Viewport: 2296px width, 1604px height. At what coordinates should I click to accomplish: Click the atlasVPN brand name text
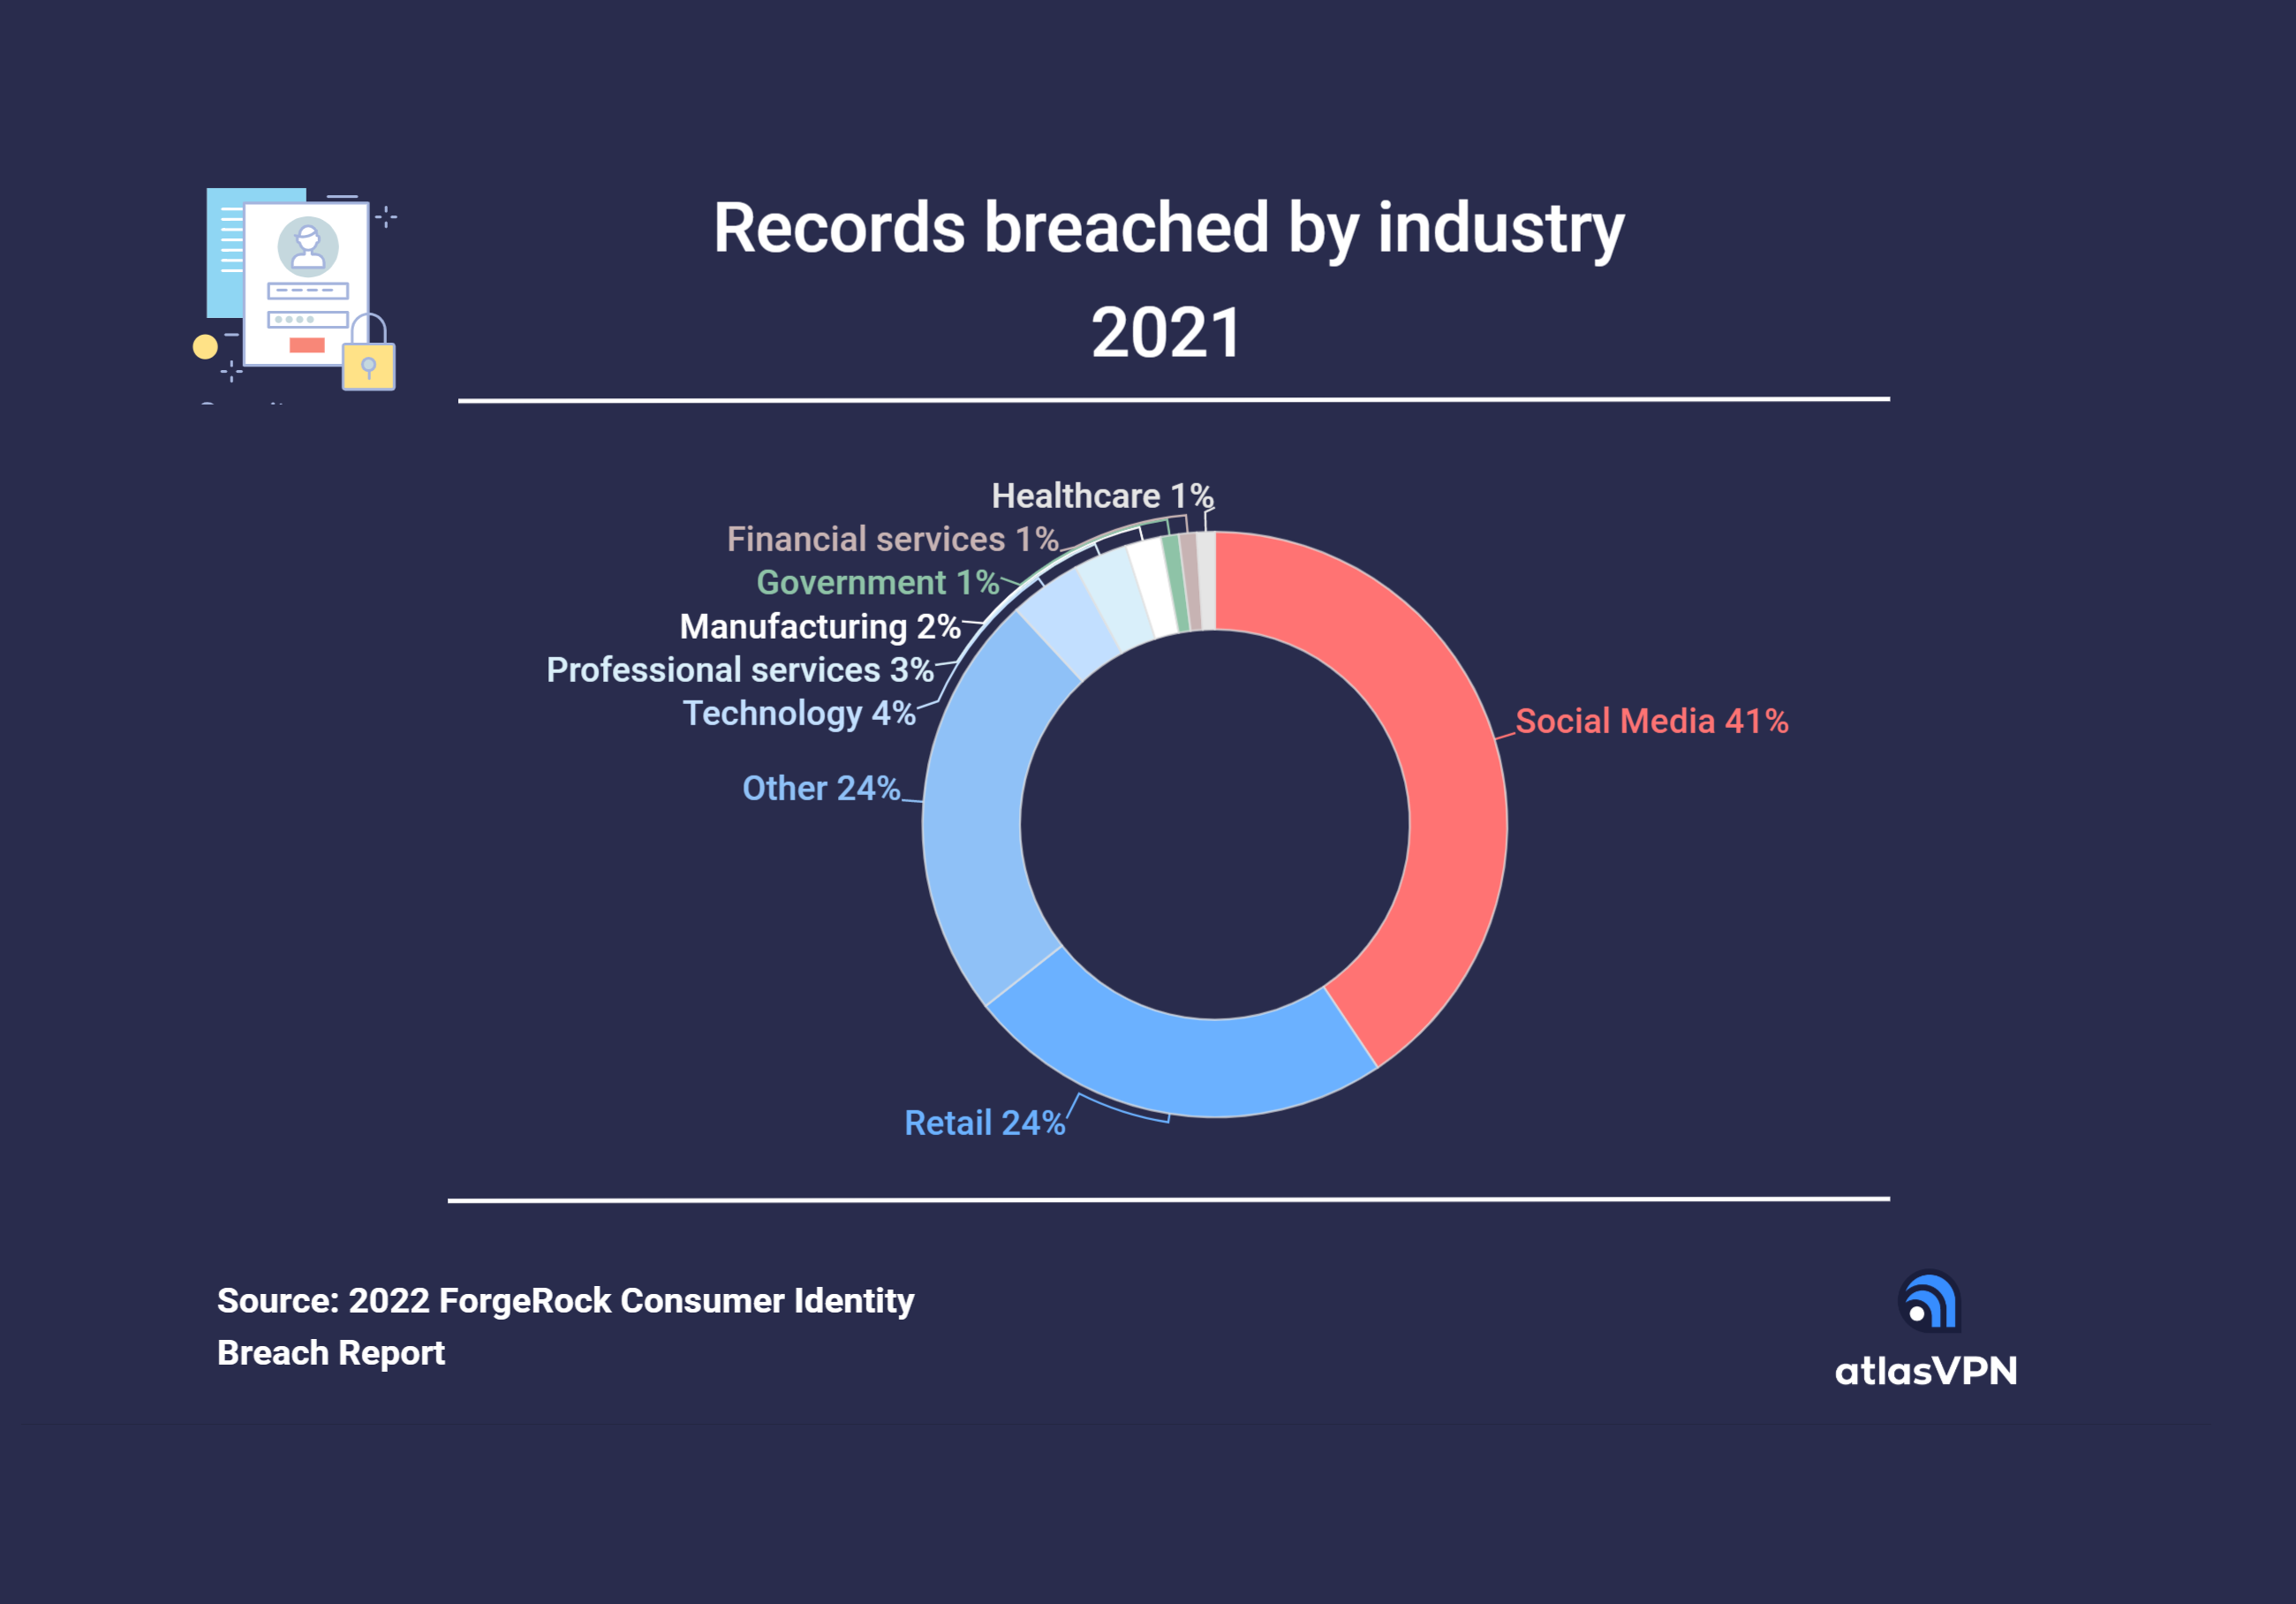[x=1925, y=1371]
